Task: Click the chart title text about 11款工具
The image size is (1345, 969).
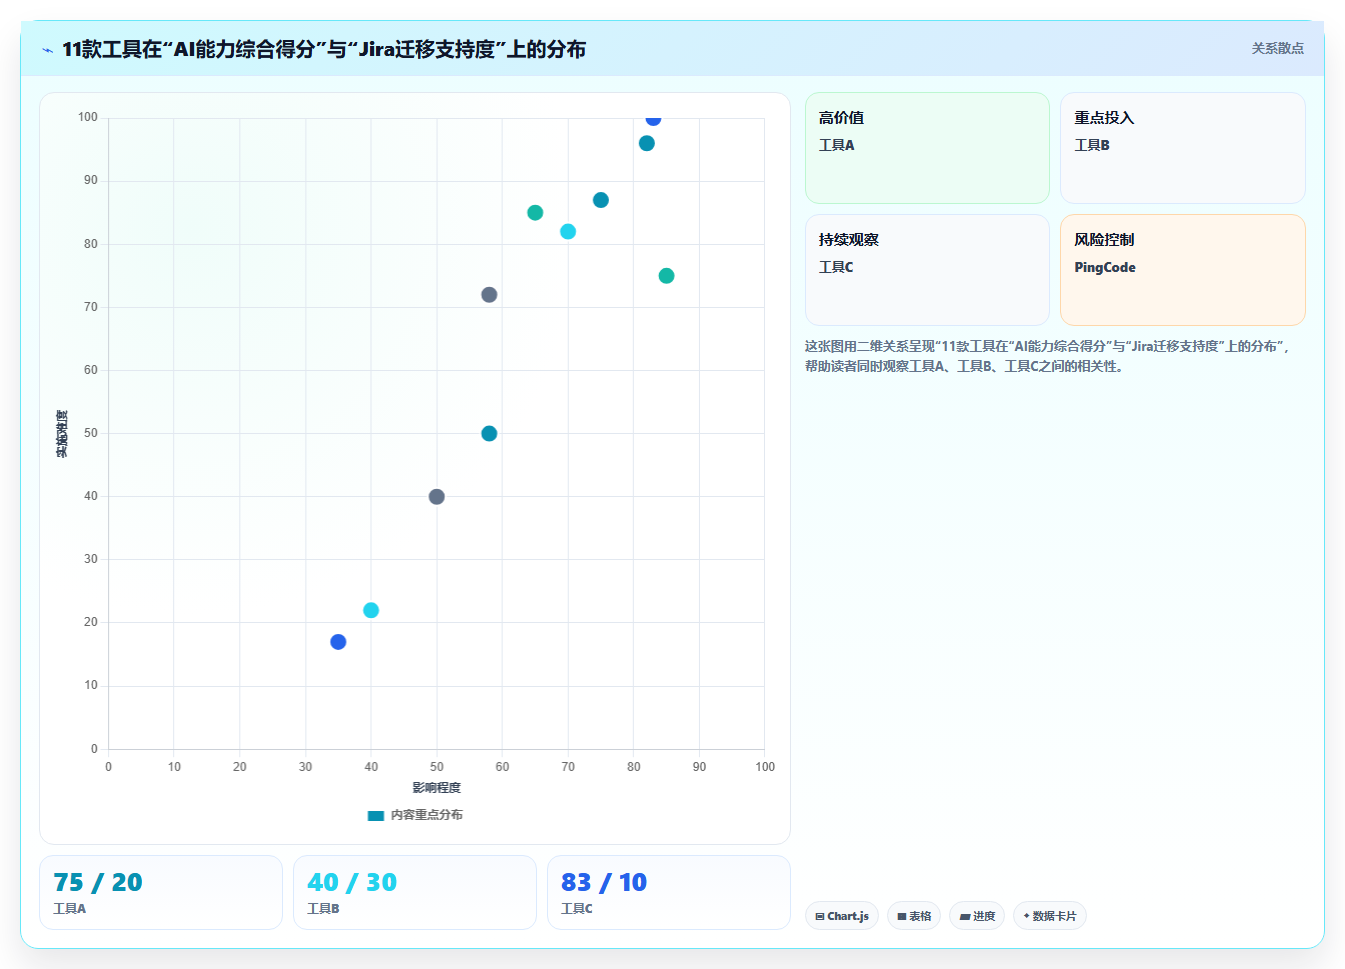Action: tap(324, 49)
